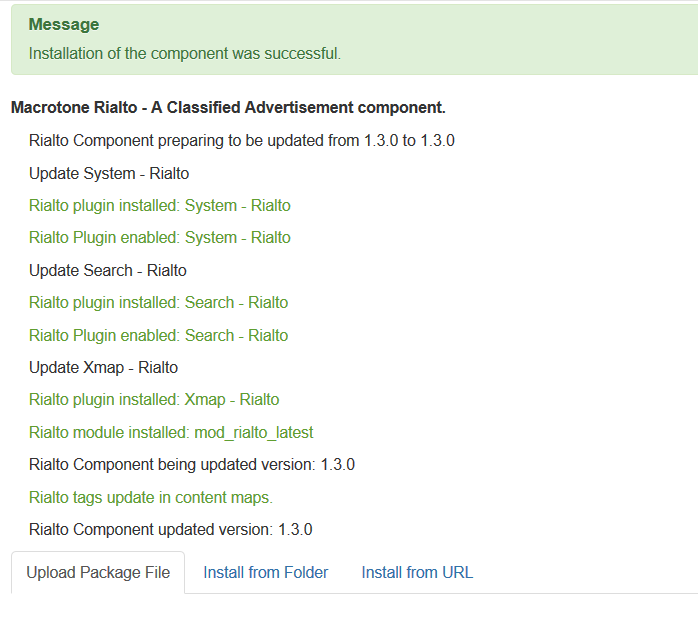This screenshot has height=617, width=698.
Task: Click the Component updated version: 1.3.0 line
Action: 171,529
